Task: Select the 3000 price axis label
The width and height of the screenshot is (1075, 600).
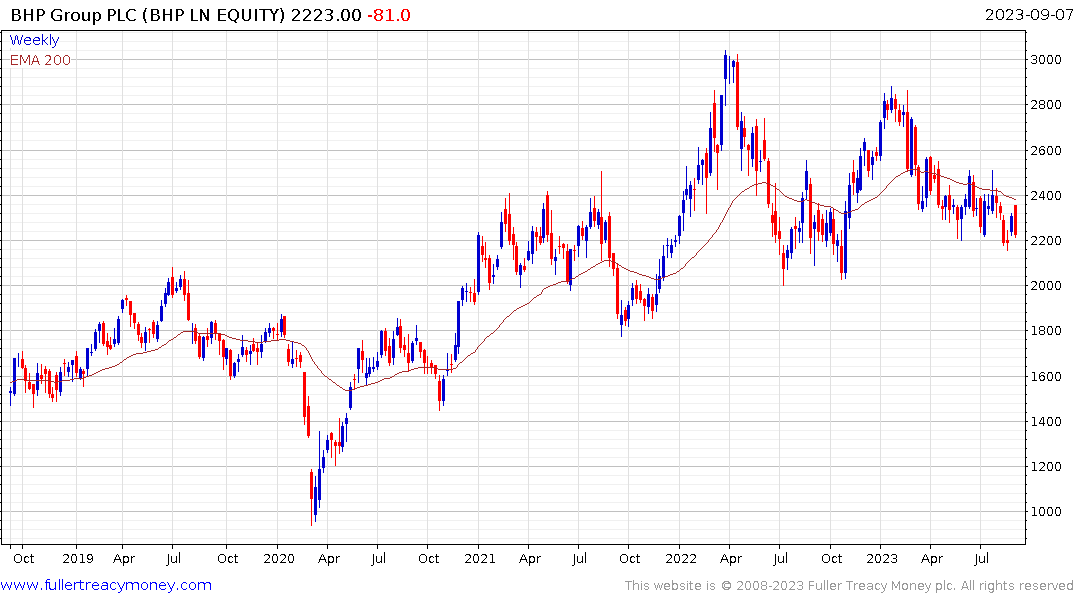Action: [1046, 60]
